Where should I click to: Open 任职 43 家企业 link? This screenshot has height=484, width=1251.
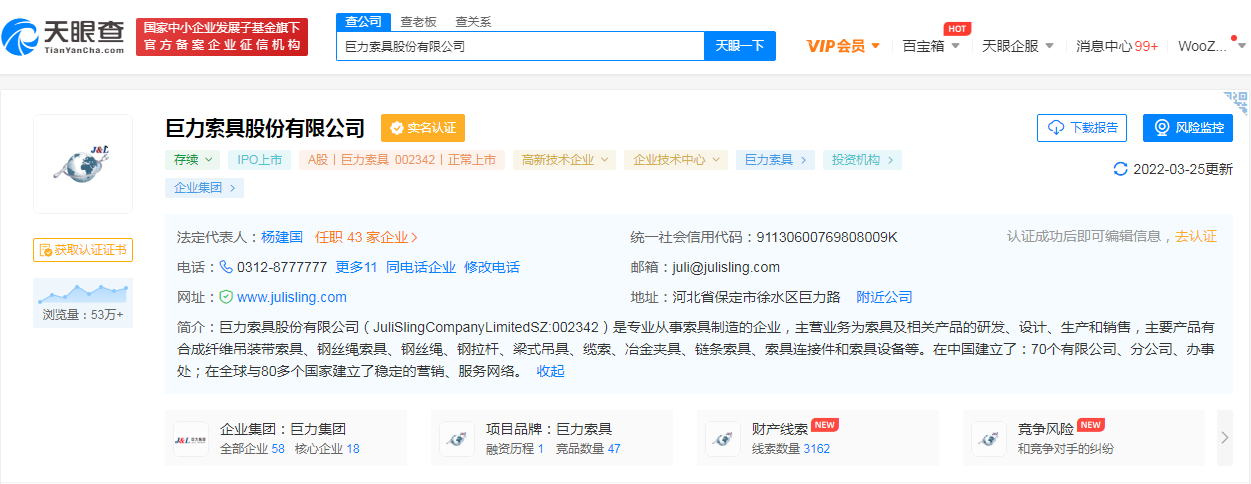point(367,237)
